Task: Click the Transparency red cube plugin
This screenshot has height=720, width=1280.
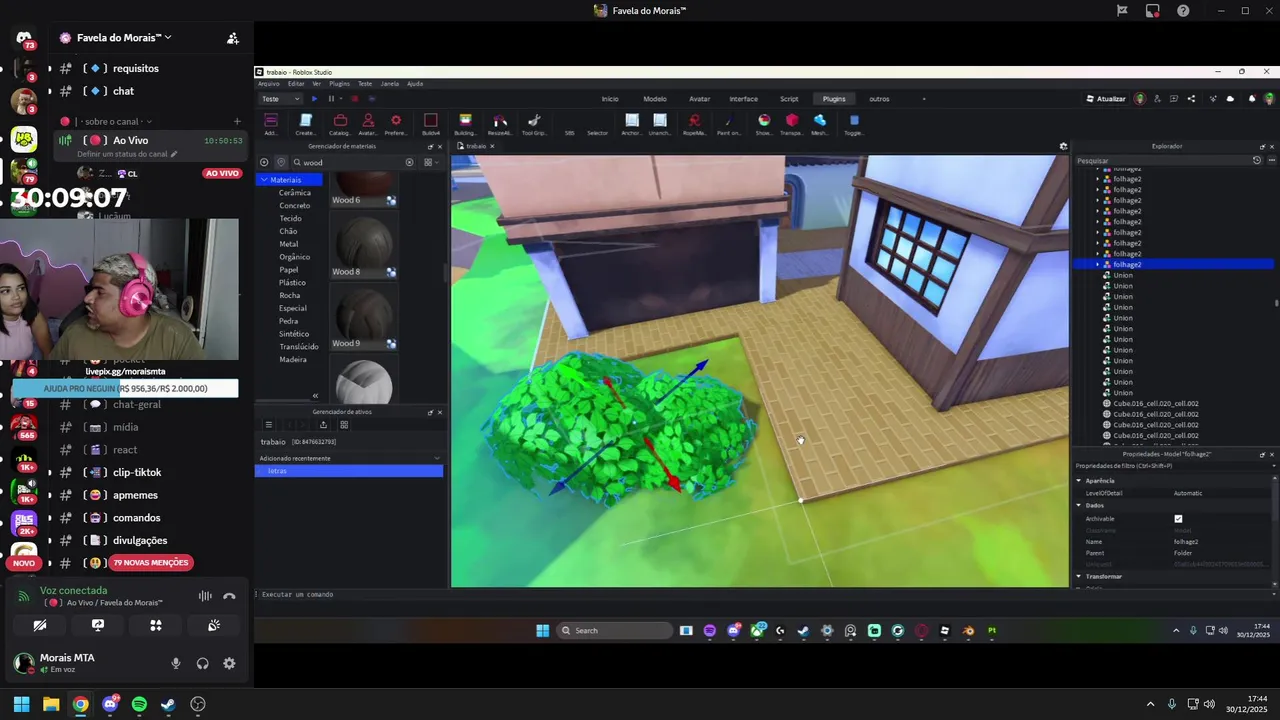Action: point(792,124)
